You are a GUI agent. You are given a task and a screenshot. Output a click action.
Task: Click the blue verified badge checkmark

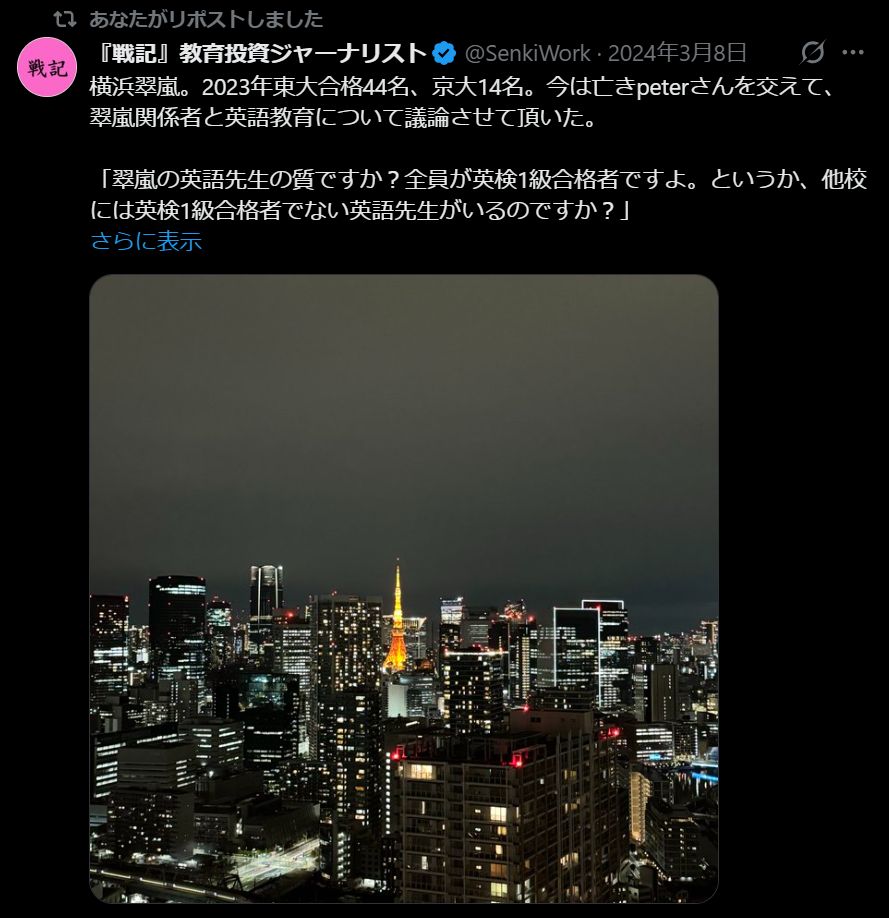point(444,53)
